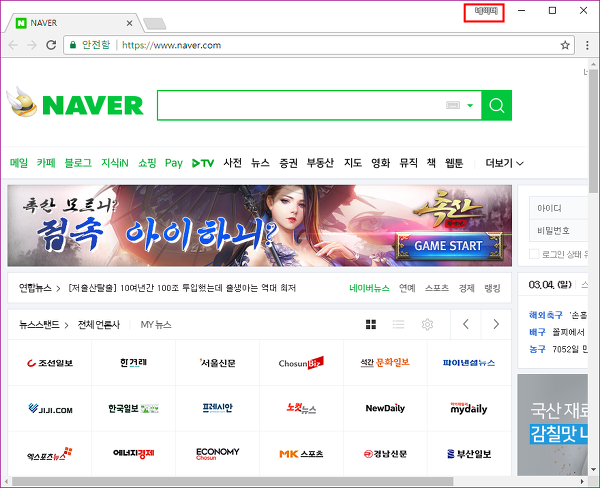The height and width of the screenshot is (488, 600).
Task: Click the 아이디 login field
Action: (x=559, y=208)
